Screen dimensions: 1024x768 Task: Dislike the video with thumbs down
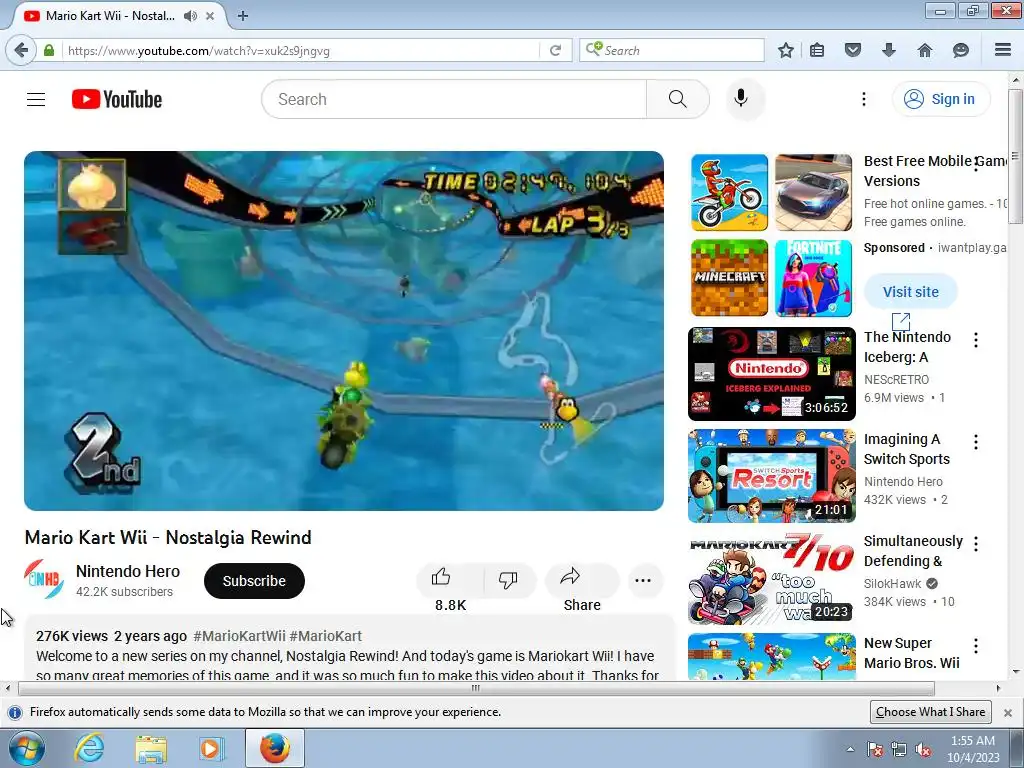click(x=508, y=581)
